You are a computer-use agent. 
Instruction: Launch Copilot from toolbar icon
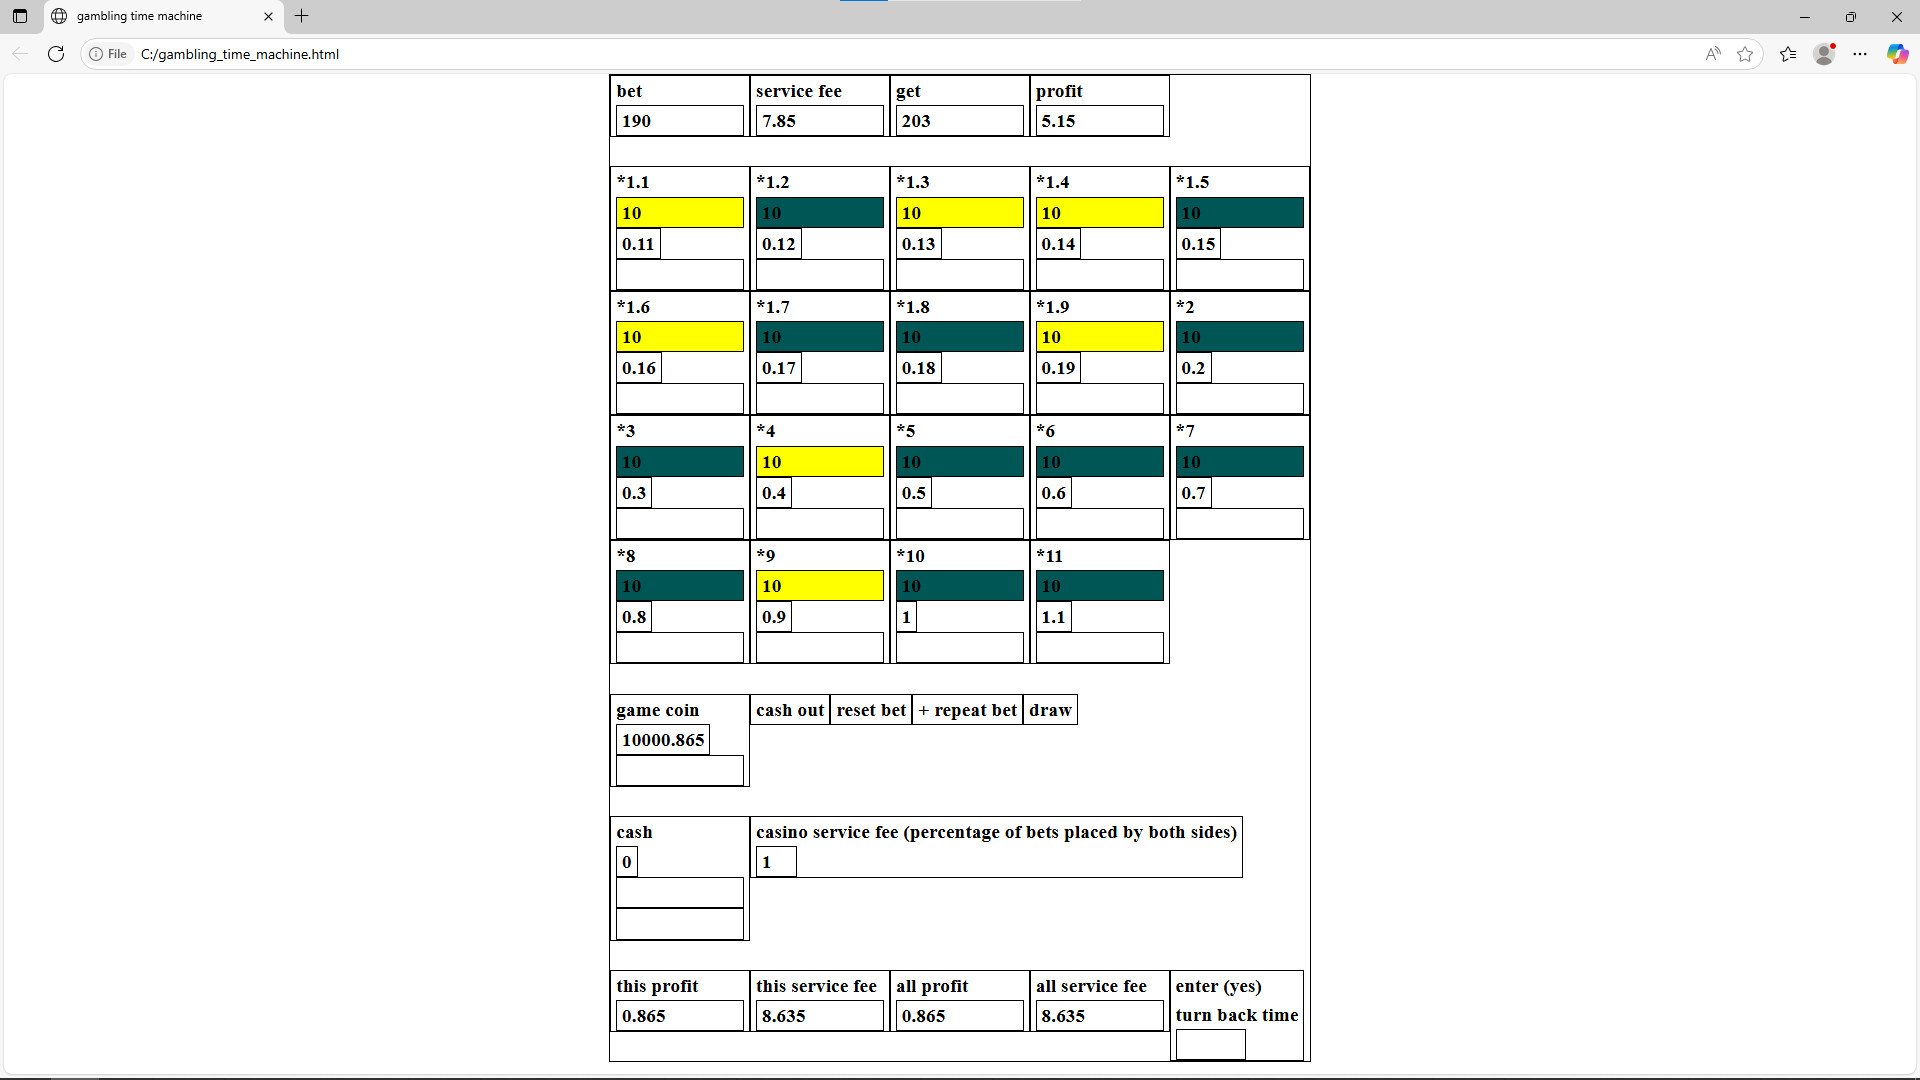point(1897,54)
